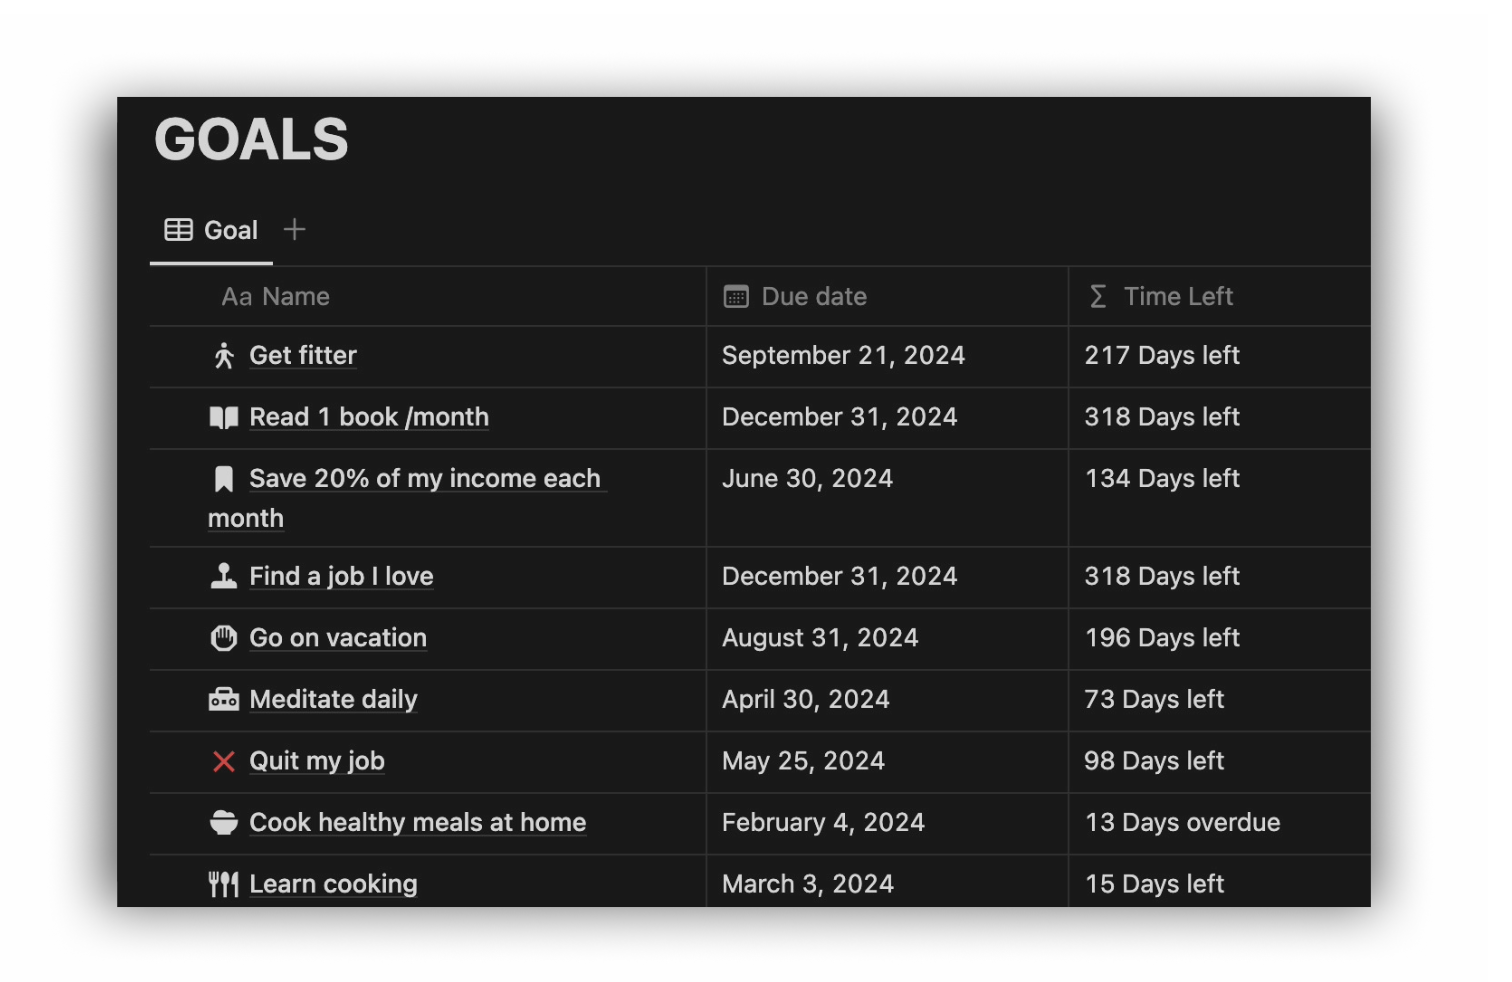1512x982 pixels.
Task: Select the open book icon next to Read 1 book /month
Action: tap(225, 418)
